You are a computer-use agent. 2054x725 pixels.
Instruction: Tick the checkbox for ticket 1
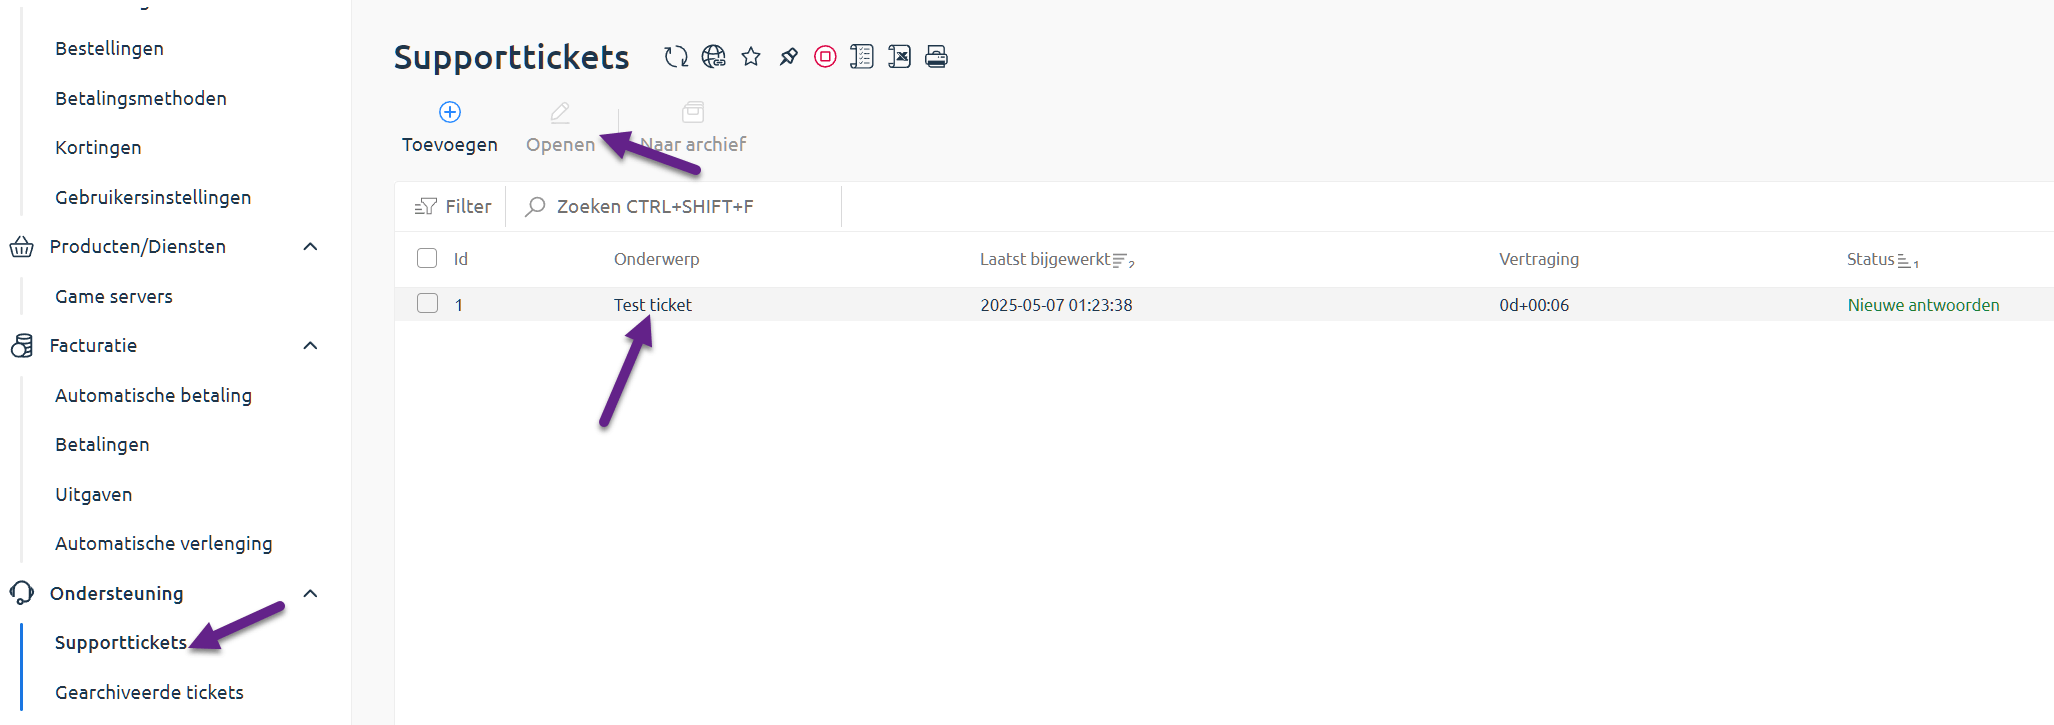pyautogui.click(x=427, y=303)
